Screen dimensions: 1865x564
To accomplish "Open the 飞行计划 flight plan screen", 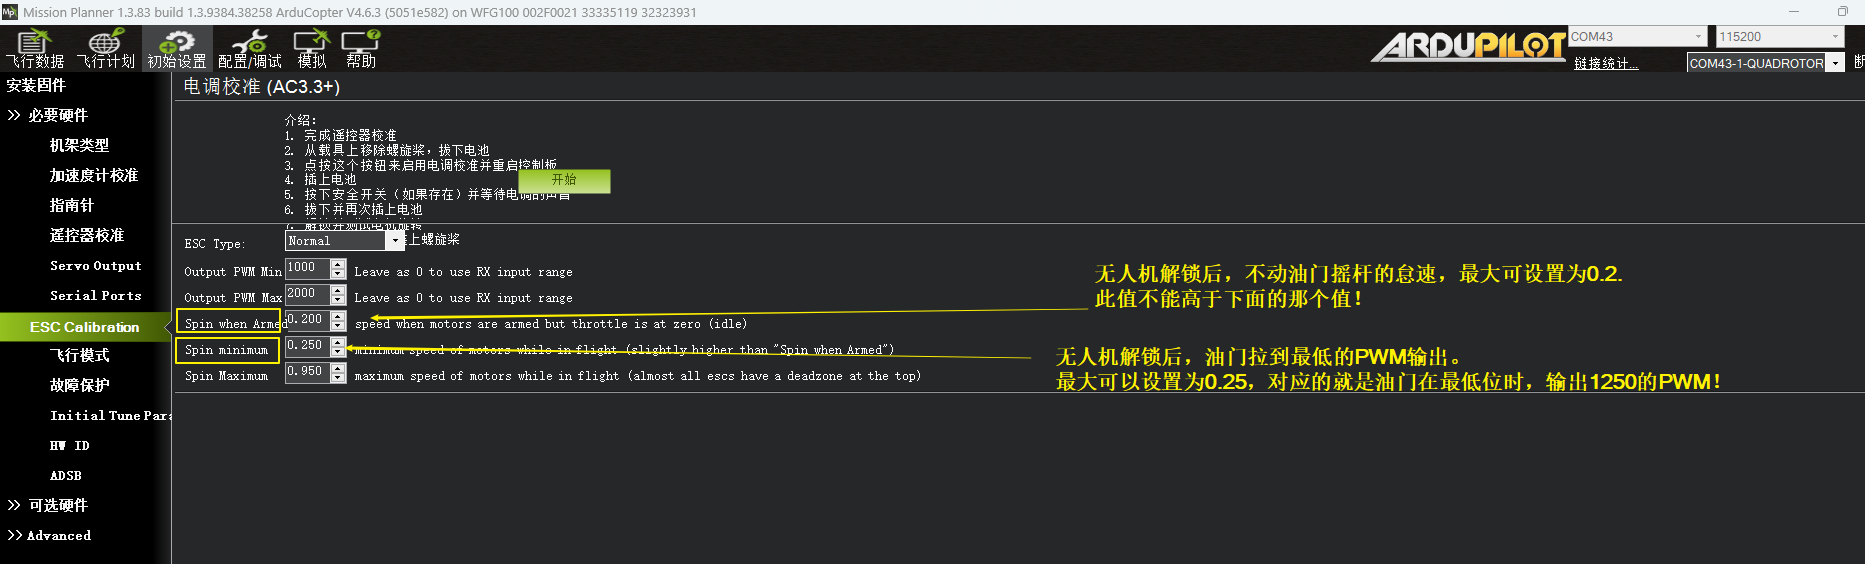I will pos(106,49).
